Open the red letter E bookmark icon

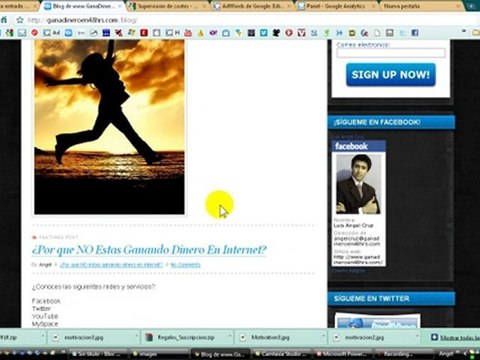point(144,33)
